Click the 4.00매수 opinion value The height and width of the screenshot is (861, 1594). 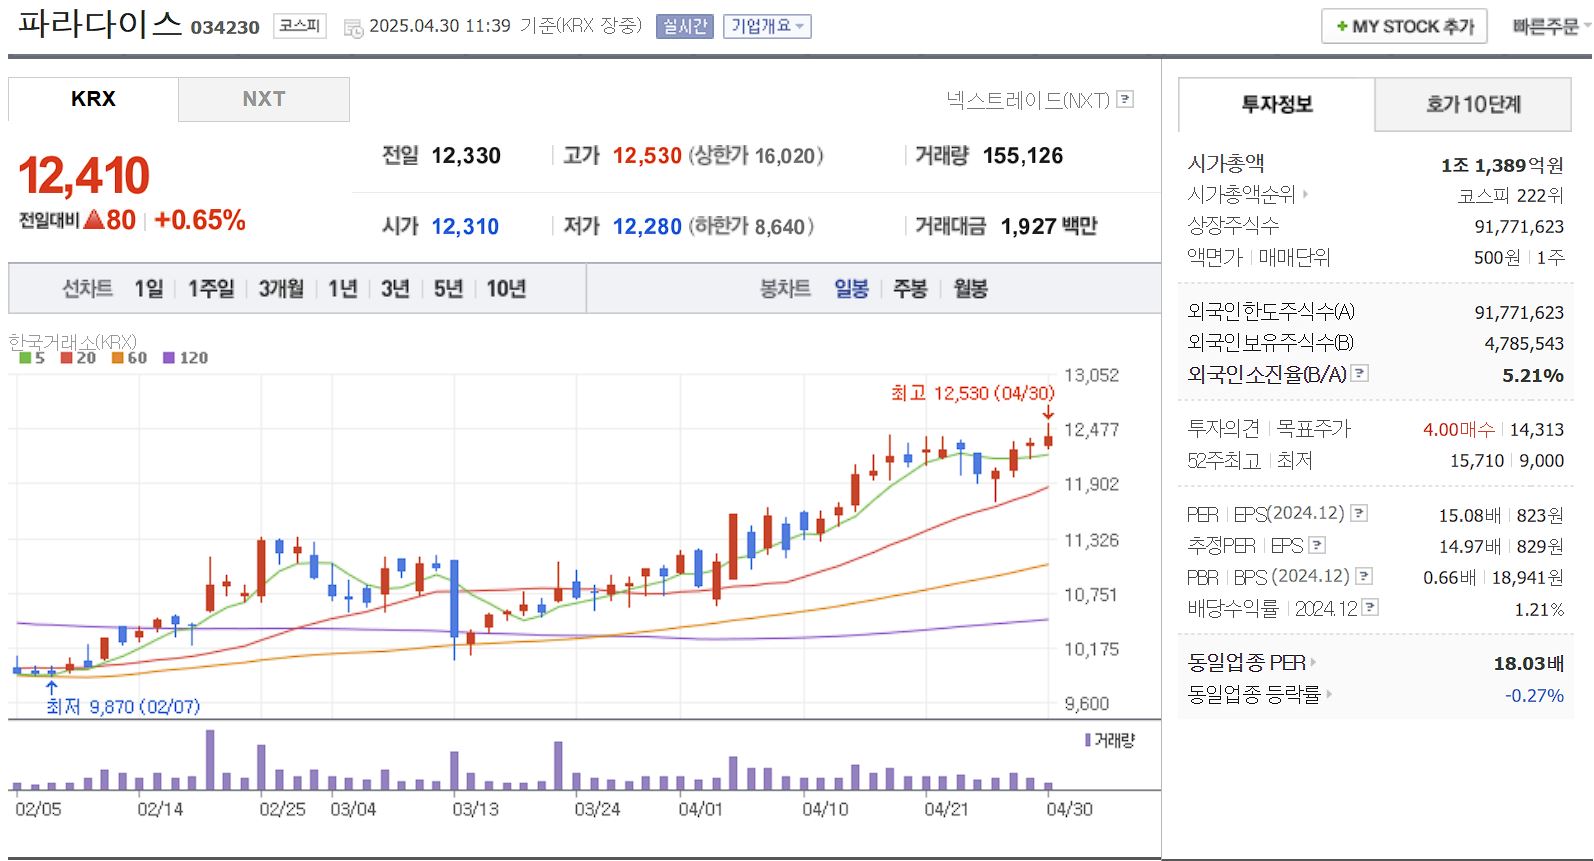1458,429
